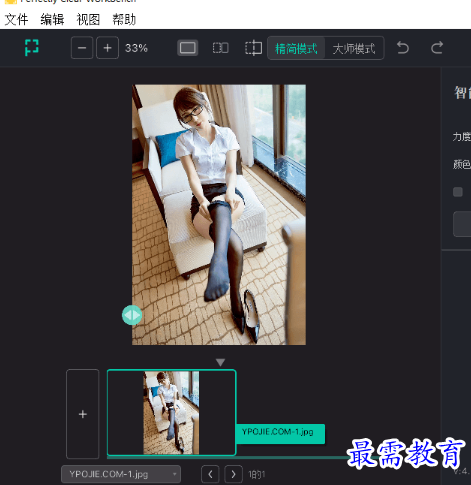Select the YPOJIE.COM-1.jpg thumbnail in the filmstrip
471x485 pixels.
coord(172,413)
